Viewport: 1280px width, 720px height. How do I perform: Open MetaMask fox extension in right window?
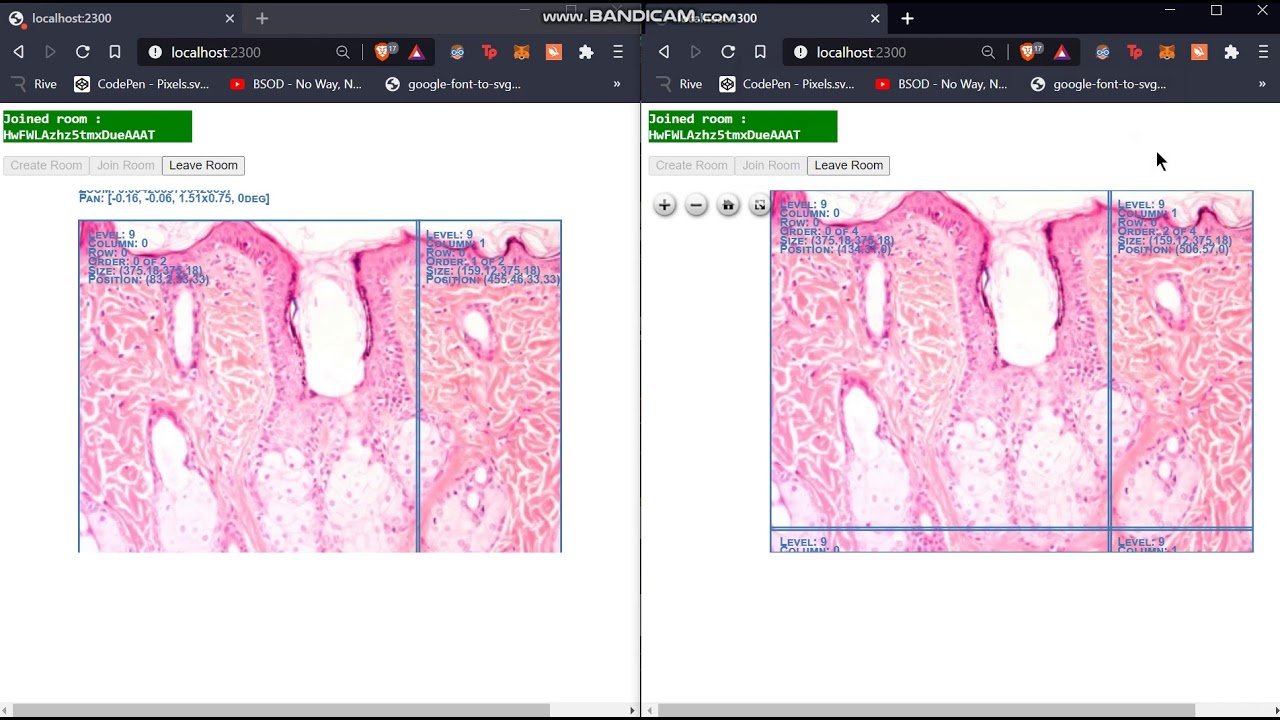(x=1167, y=52)
